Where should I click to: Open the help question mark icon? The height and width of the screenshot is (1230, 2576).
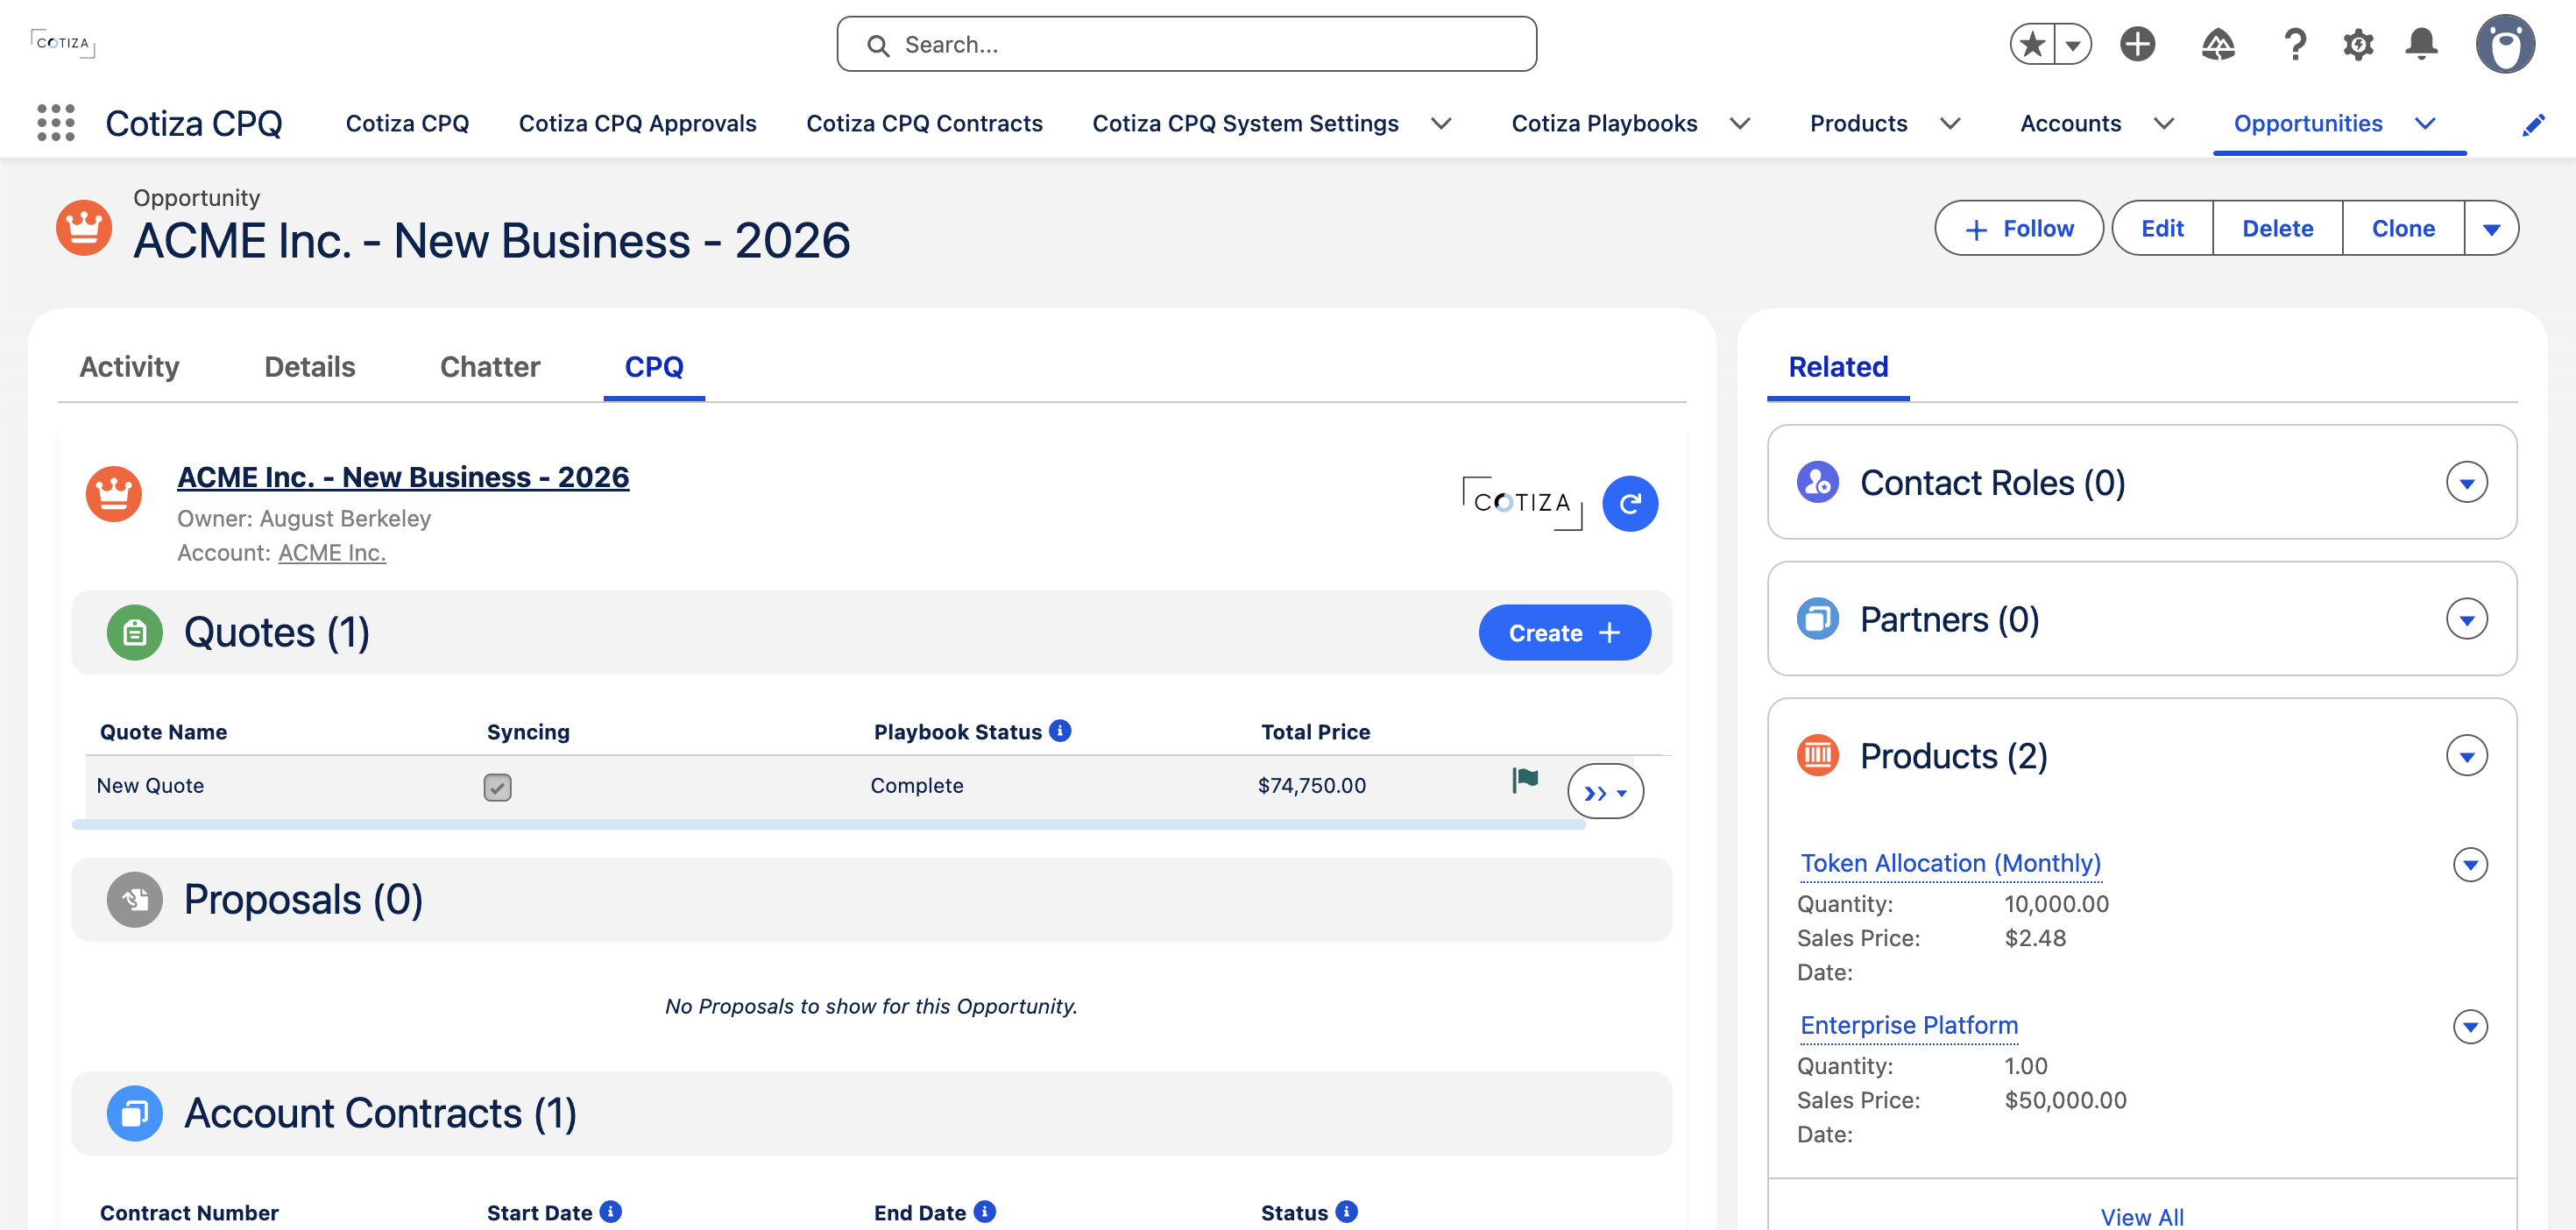tap(2295, 44)
